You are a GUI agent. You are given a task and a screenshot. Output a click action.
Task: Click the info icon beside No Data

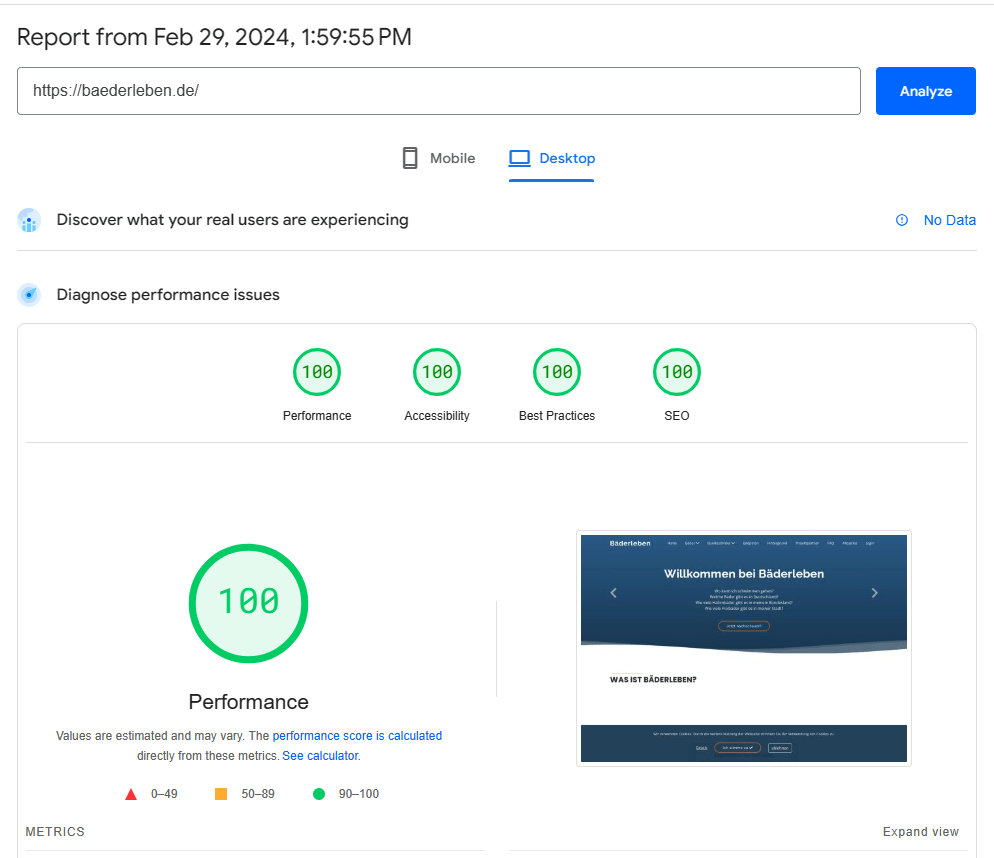pyautogui.click(x=902, y=220)
